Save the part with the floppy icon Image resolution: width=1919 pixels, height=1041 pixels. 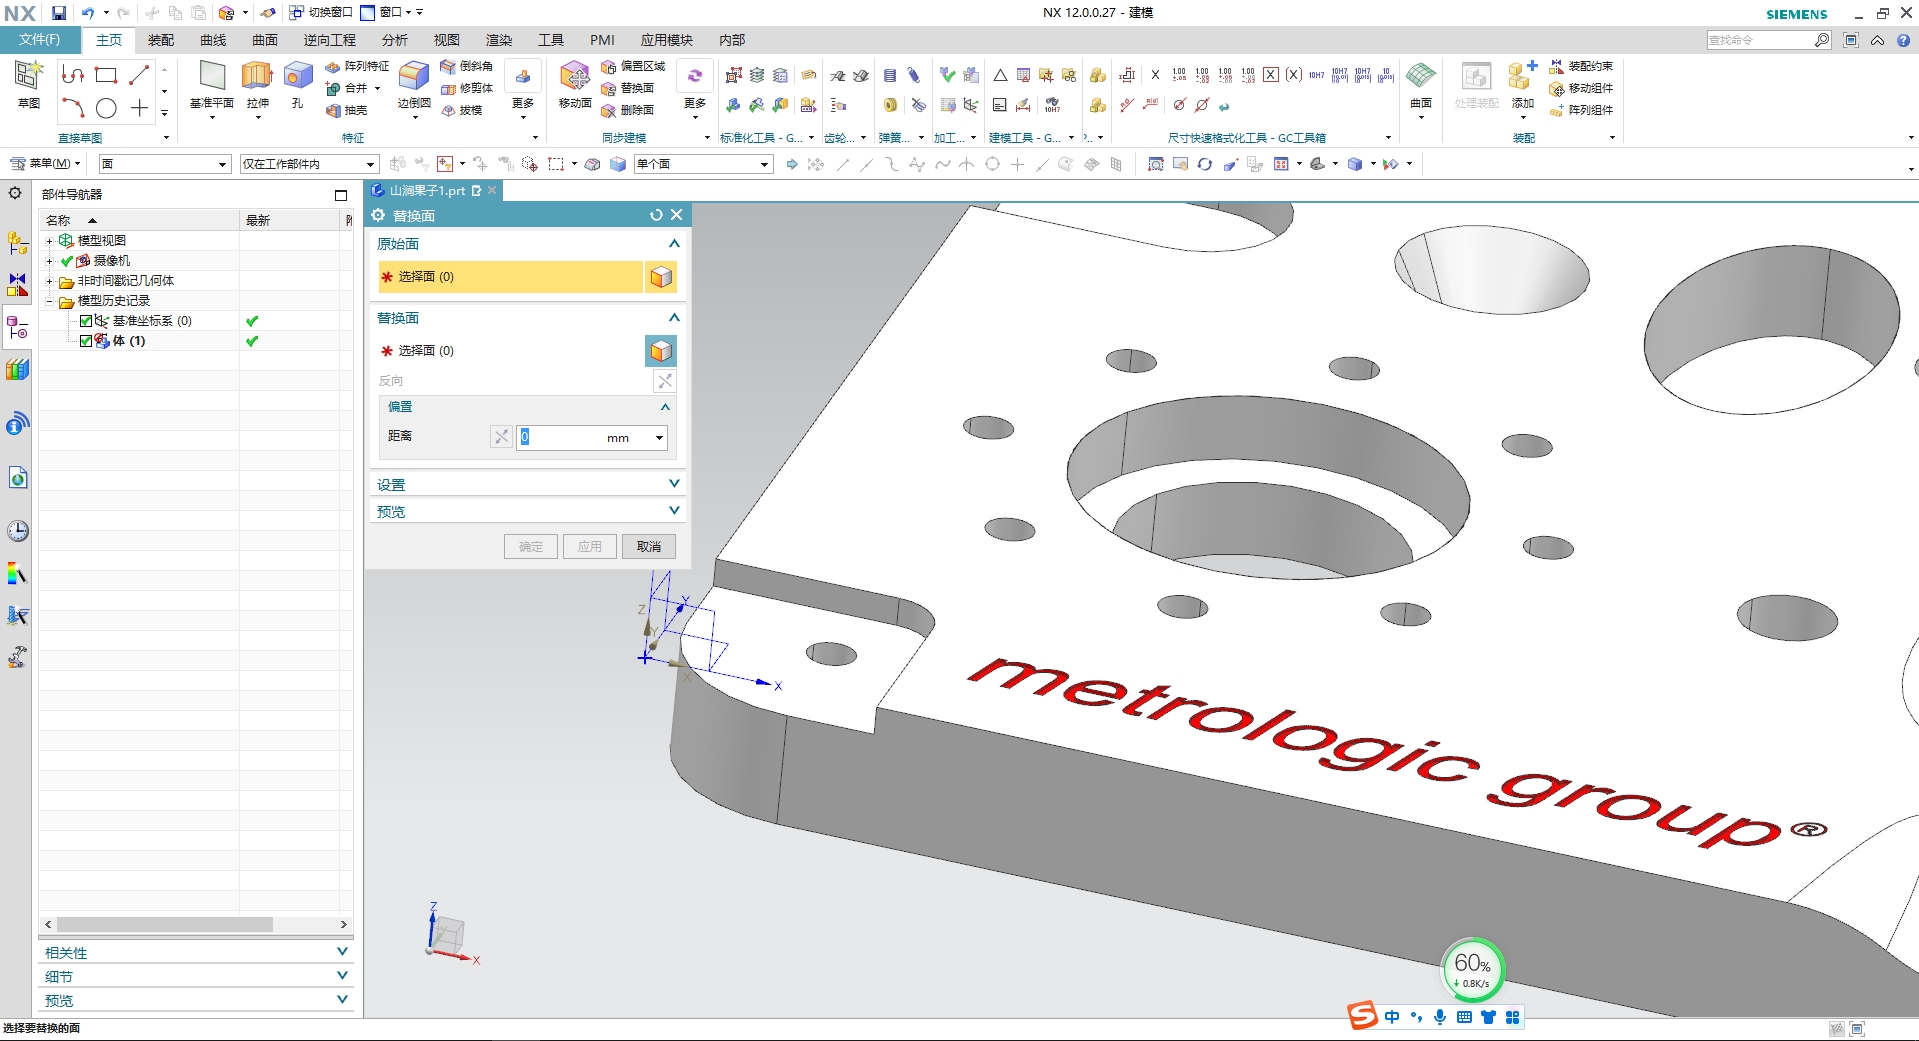tap(59, 13)
